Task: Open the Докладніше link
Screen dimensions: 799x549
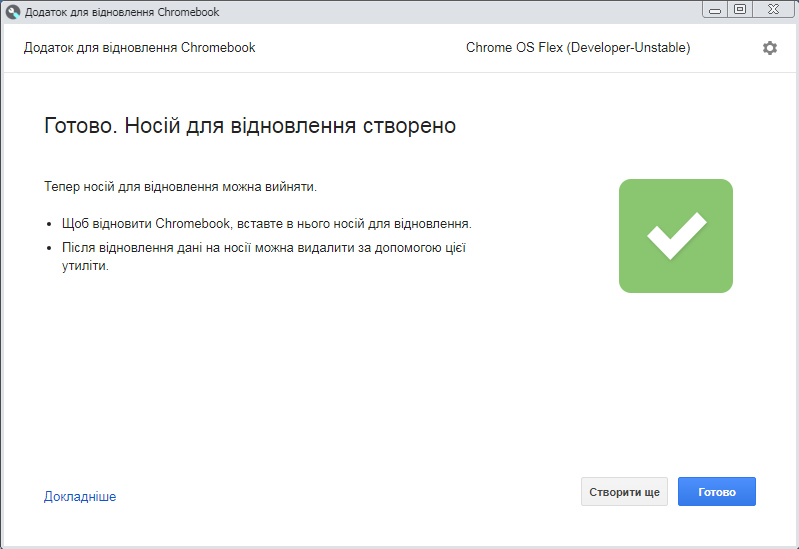Action: (80, 496)
